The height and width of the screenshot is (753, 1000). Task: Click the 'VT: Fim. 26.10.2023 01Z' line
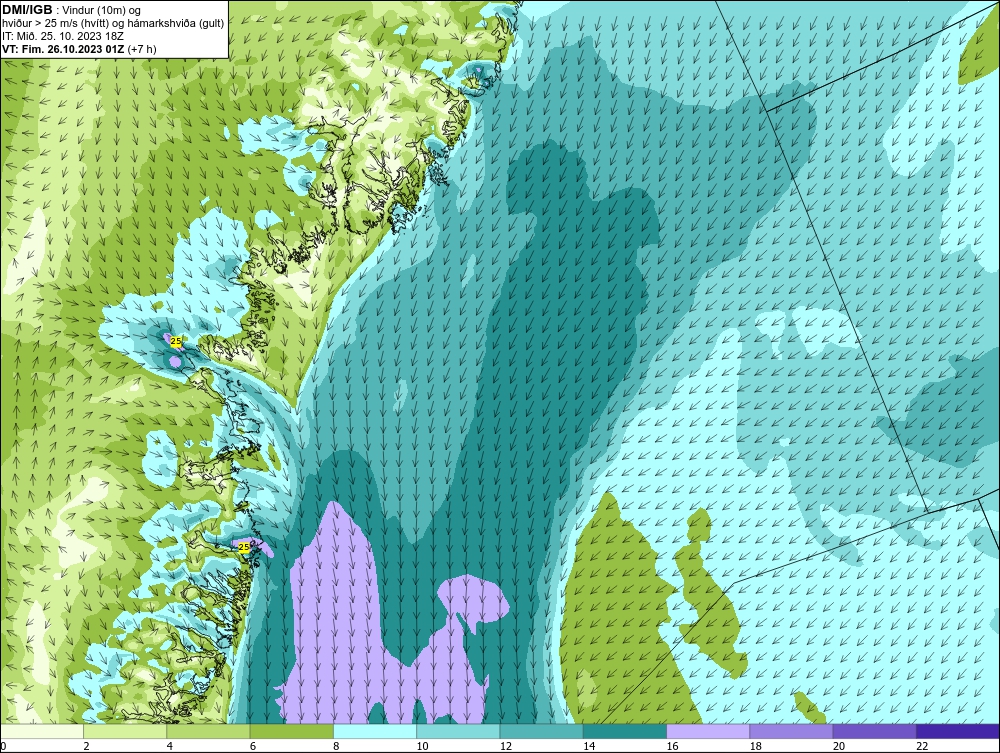tap(63, 49)
